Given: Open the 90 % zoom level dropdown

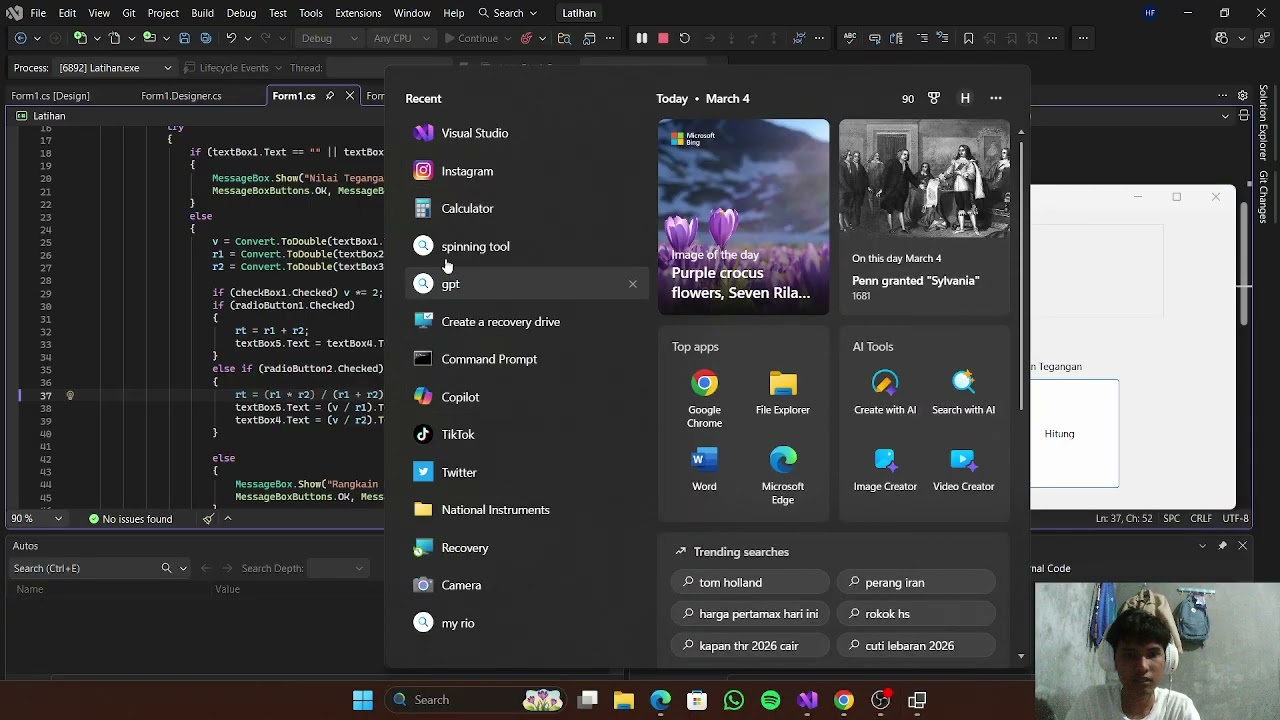Looking at the screenshot, I should (x=36, y=519).
